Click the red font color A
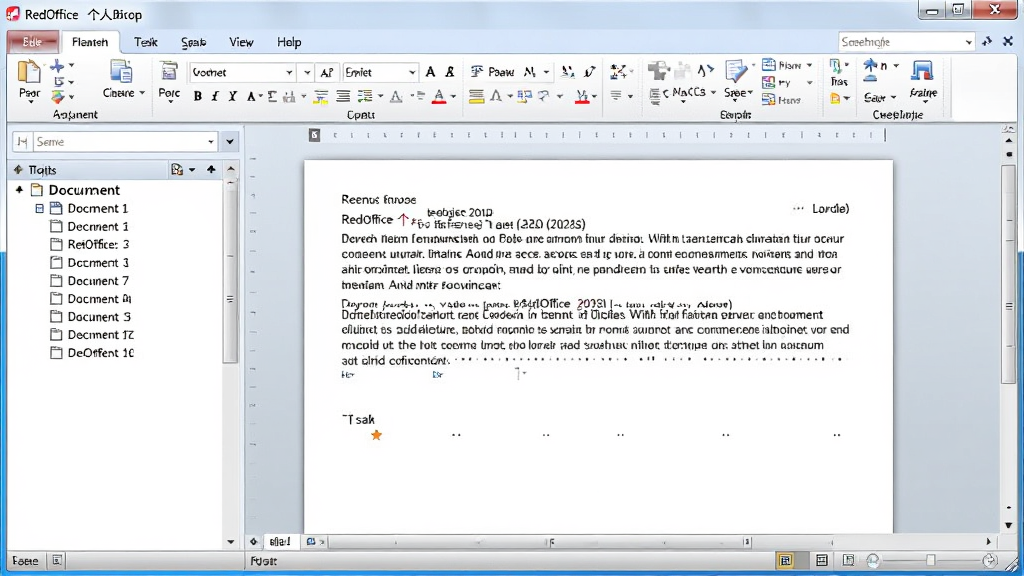 pos(440,97)
